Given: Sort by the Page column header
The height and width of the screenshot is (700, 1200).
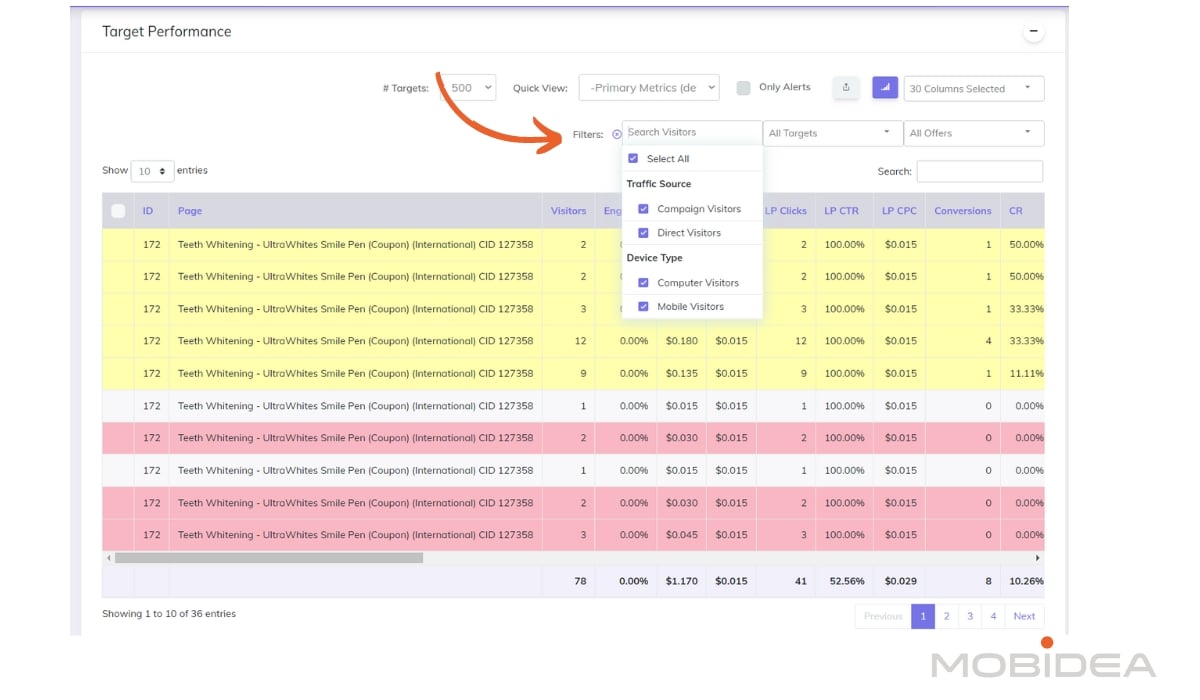Looking at the screenshot, I should pyautogui.click(x=355, y=211).
